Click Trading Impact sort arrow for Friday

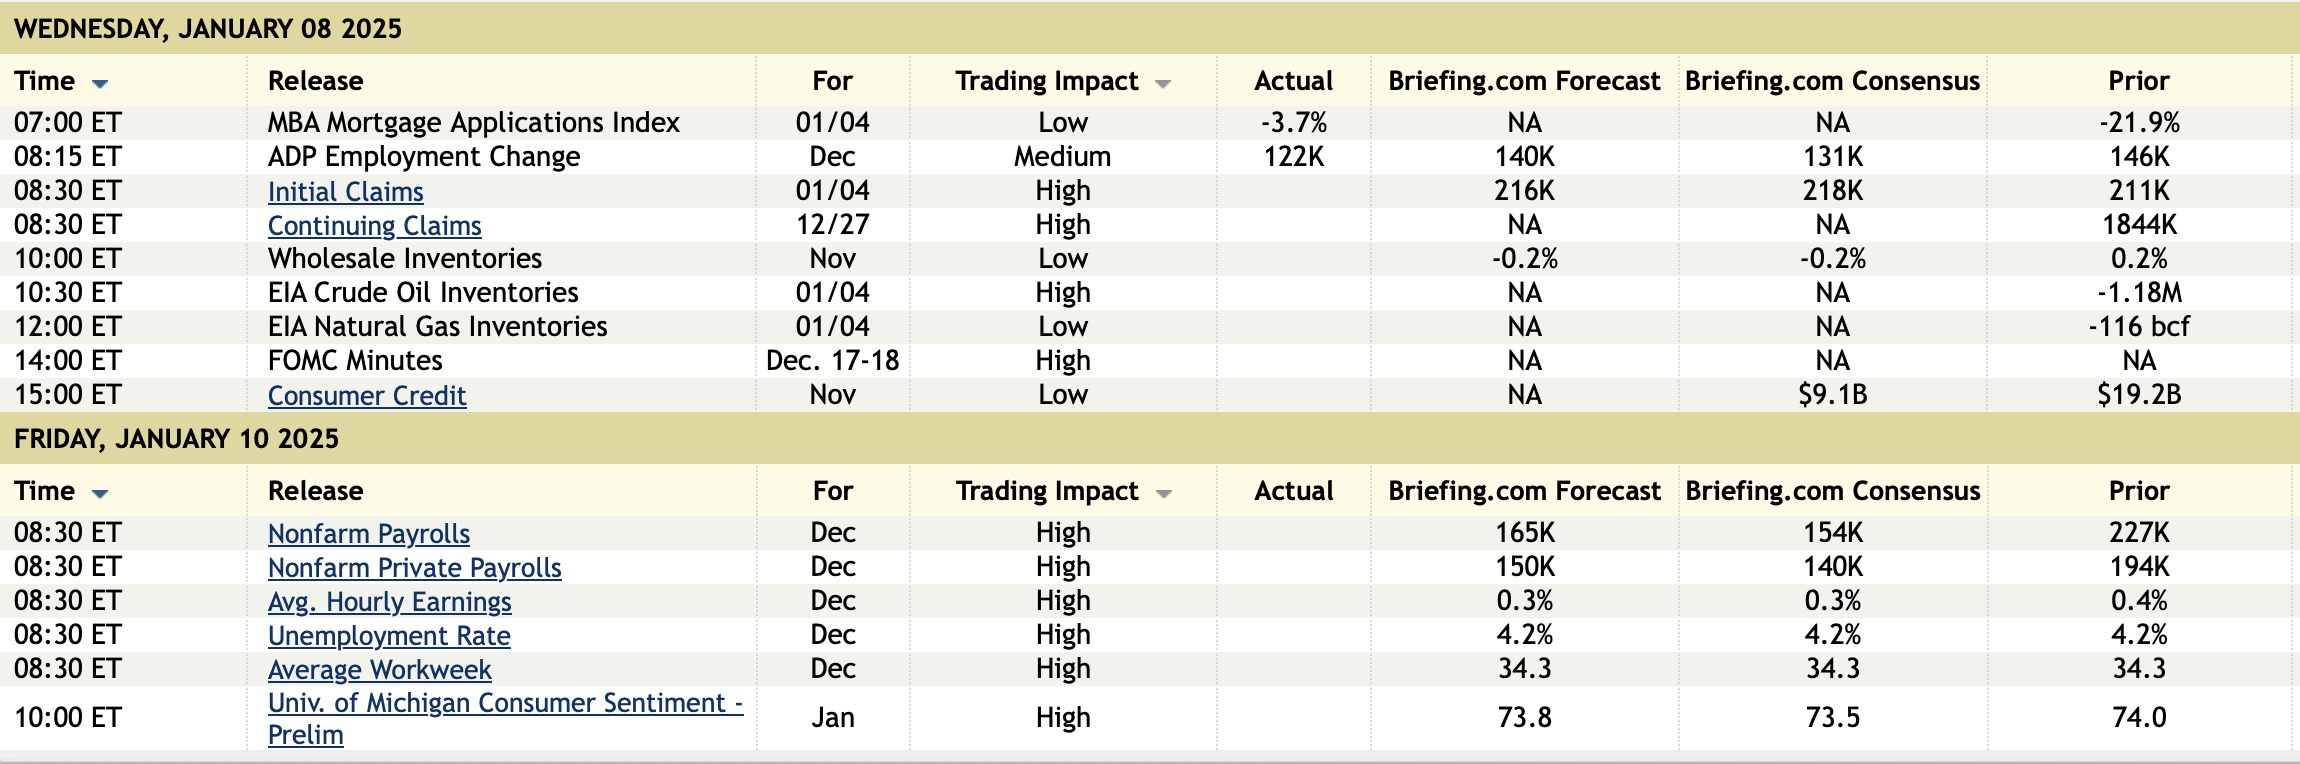coord(1163,493)
